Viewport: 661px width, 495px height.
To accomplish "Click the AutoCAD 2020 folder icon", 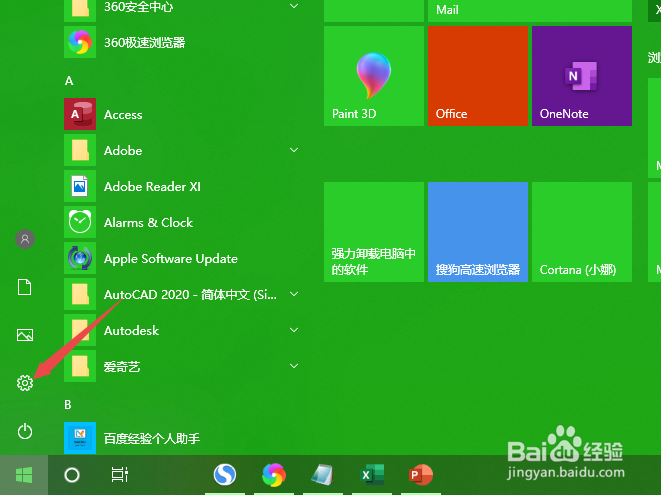I will (x=80, y=294).
